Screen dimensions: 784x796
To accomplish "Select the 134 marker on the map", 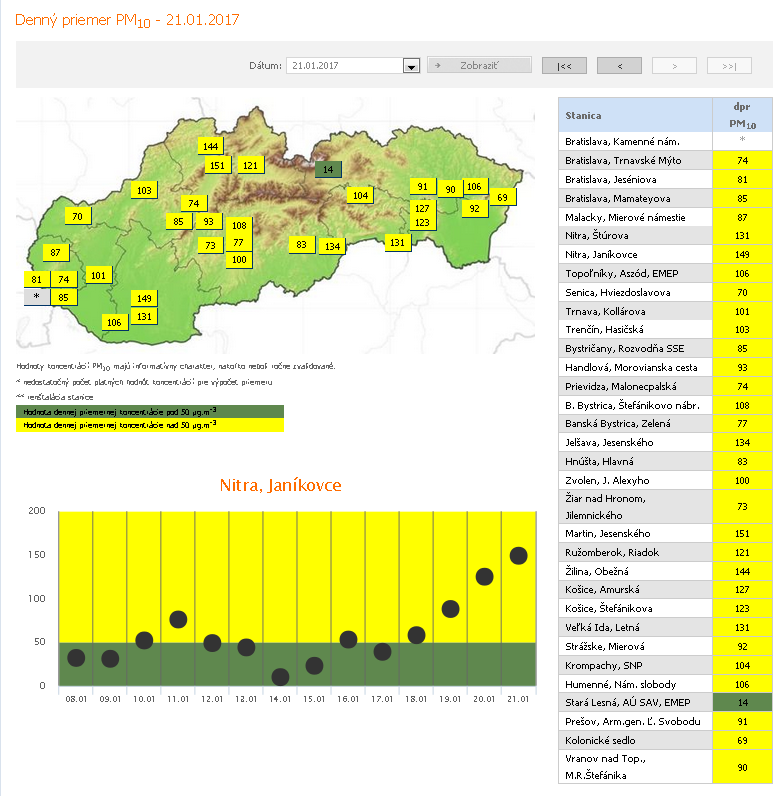I will 333,246.
